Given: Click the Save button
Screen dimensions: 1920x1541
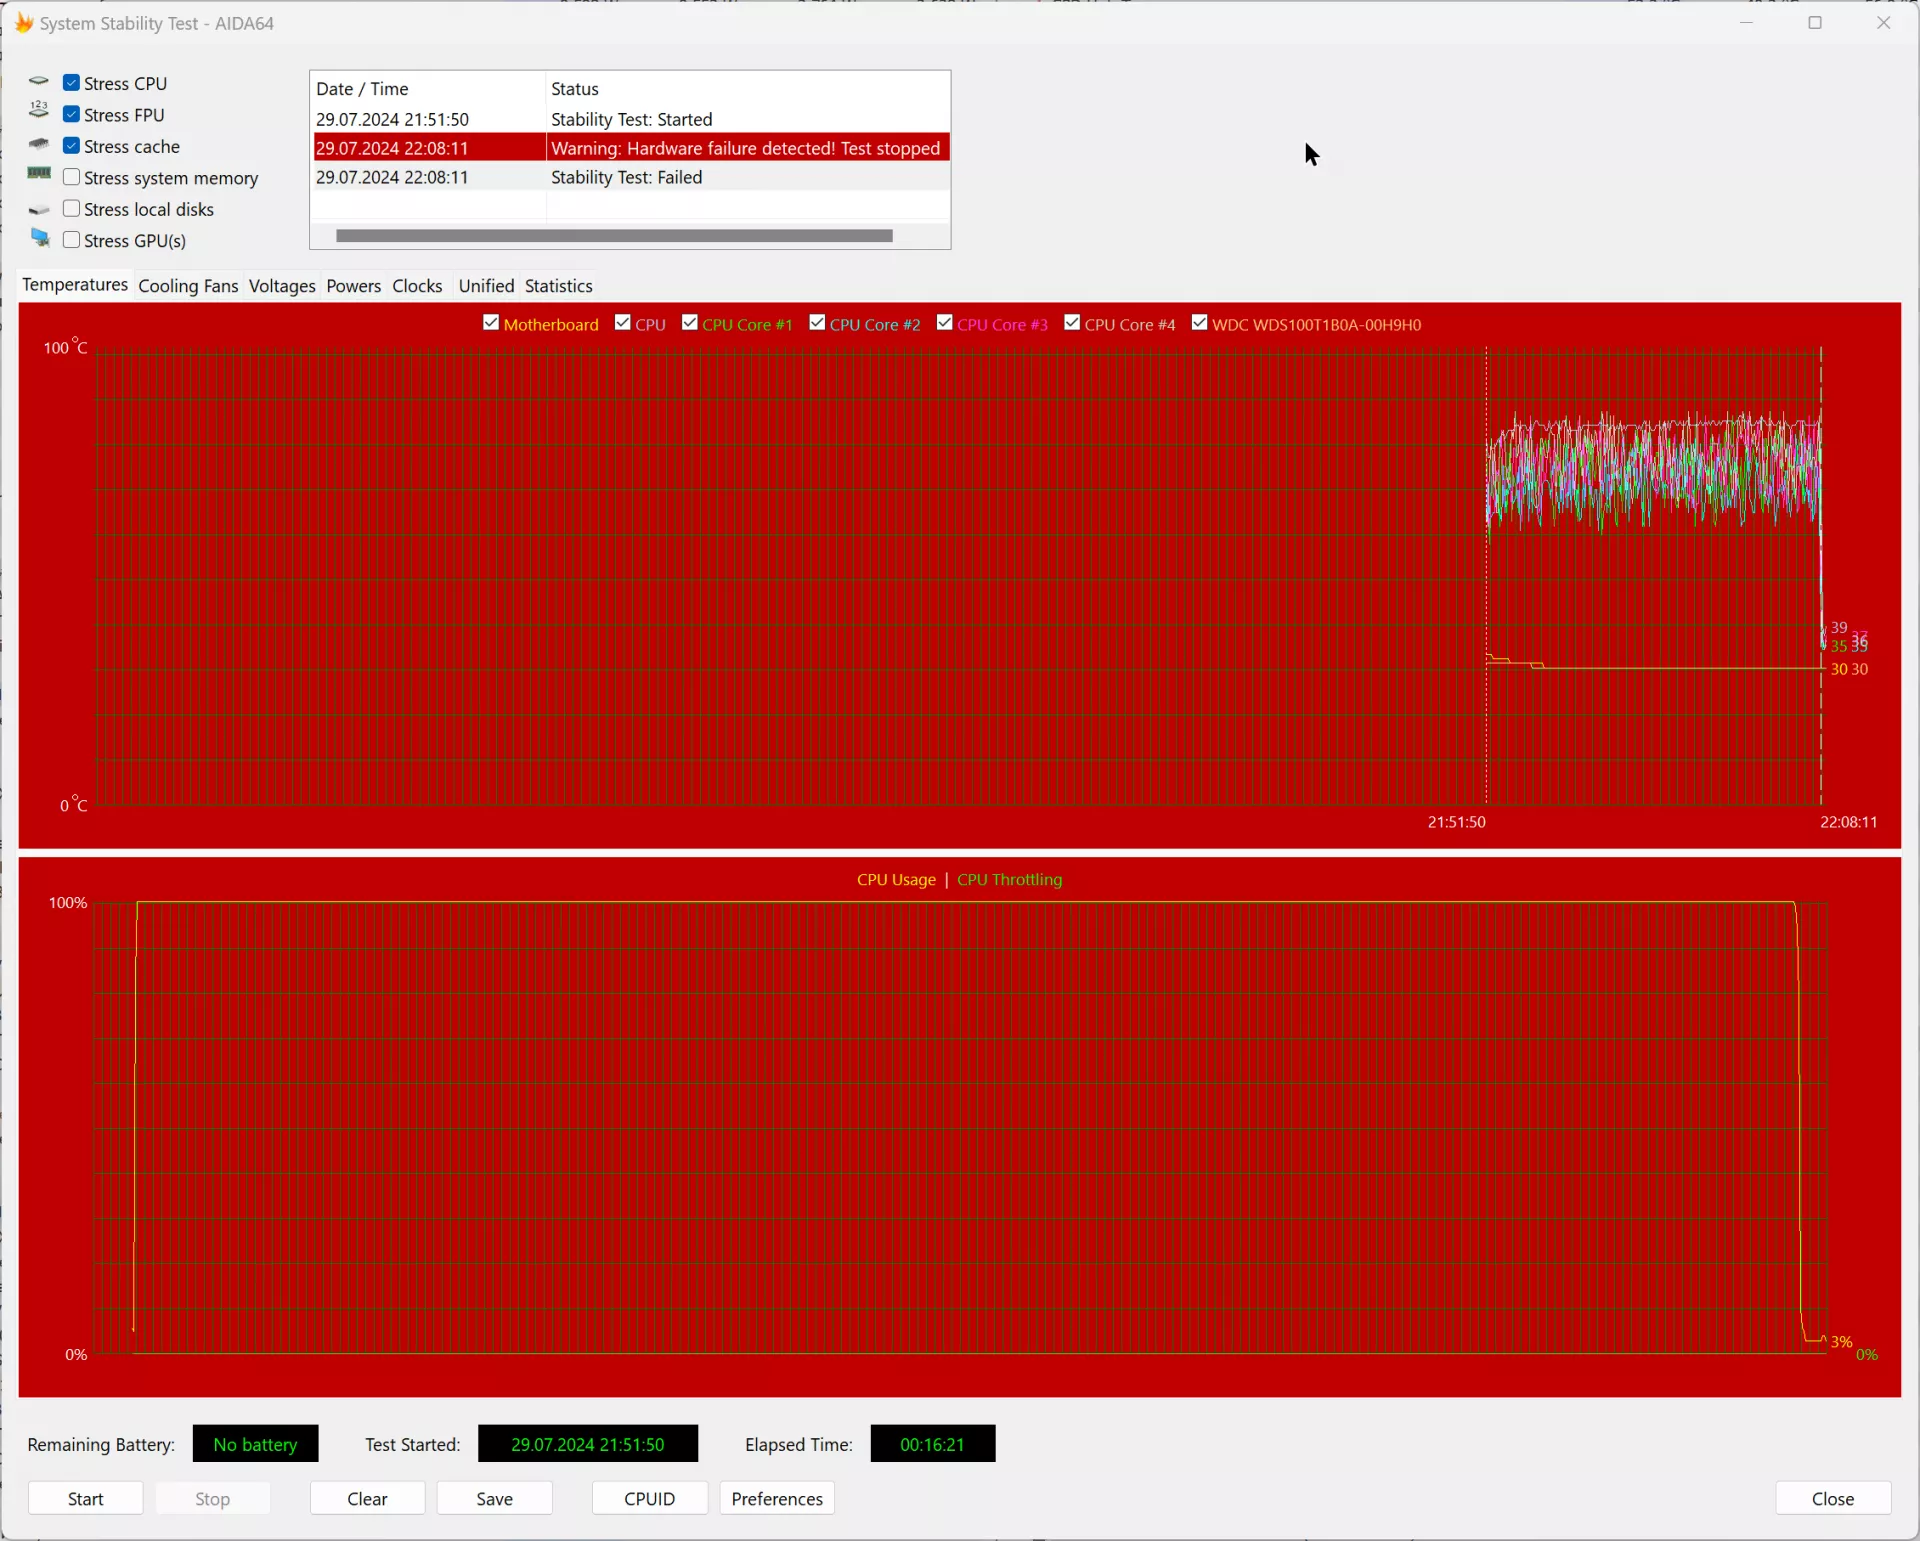Looking at the screenshot, I should tap(494, 1497).
